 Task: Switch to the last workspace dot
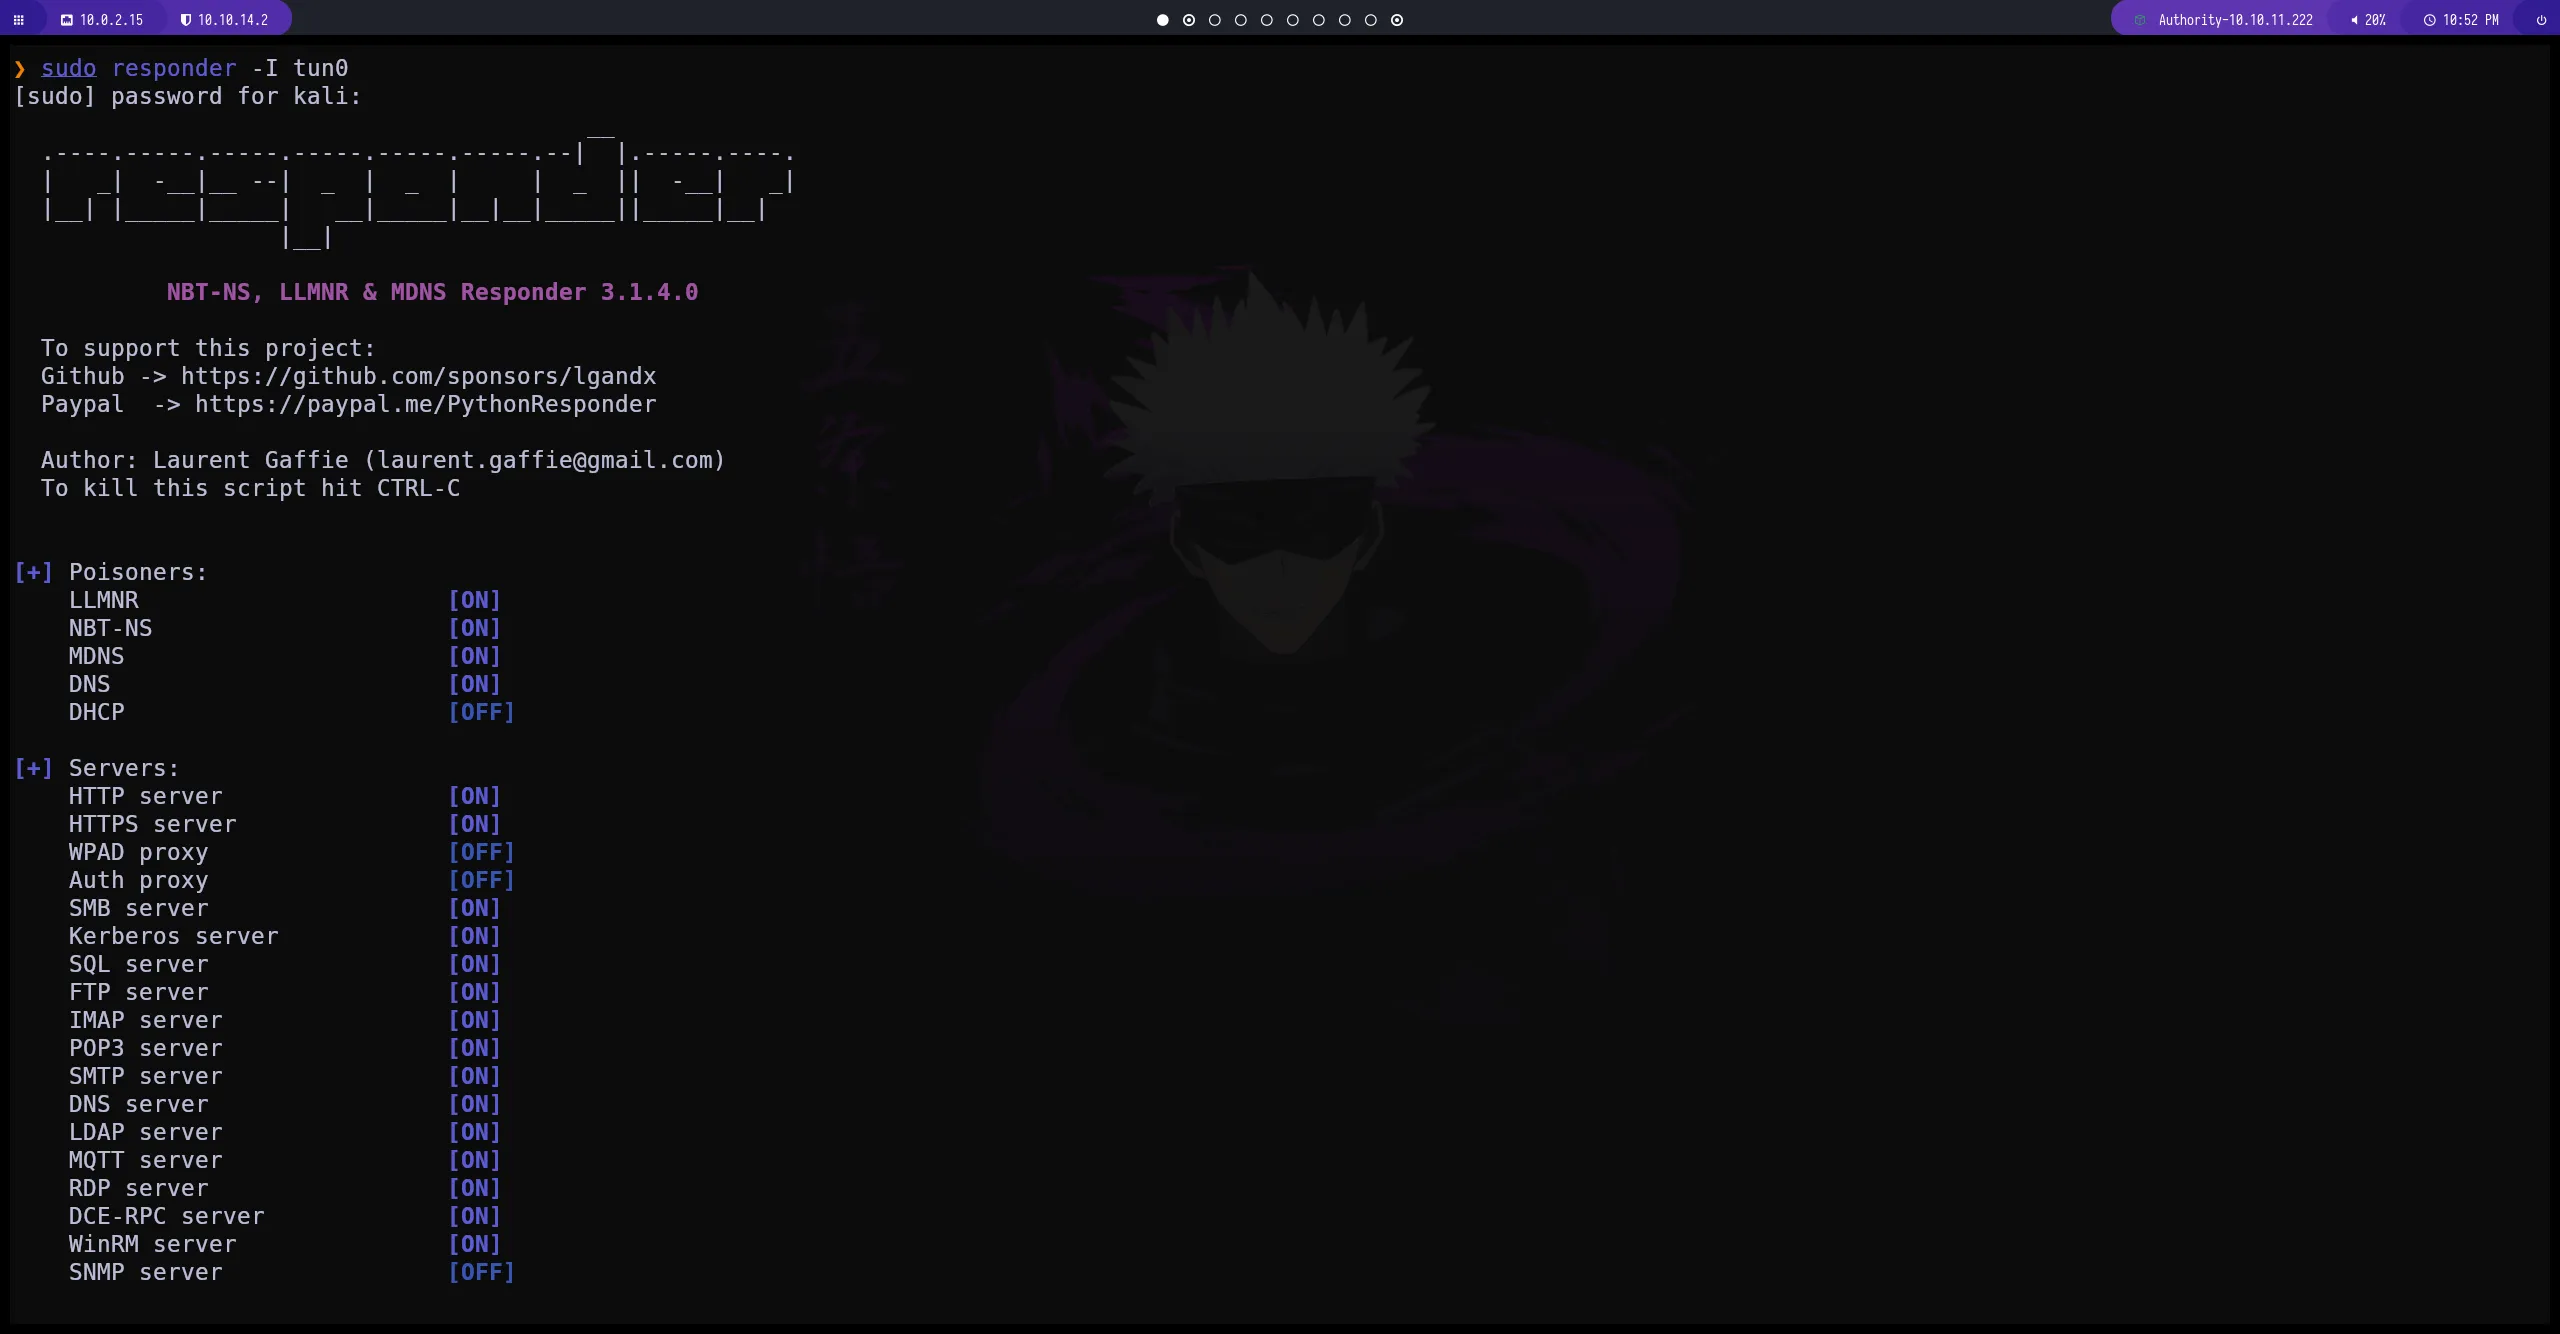coord(1397,20)
